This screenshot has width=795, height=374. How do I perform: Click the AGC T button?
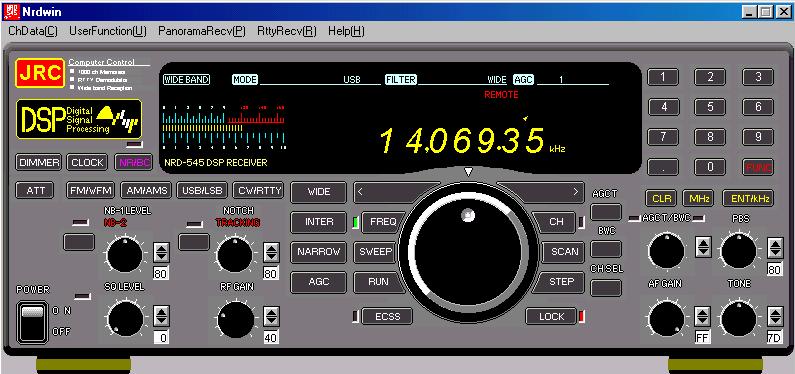[x=606, y=212]
